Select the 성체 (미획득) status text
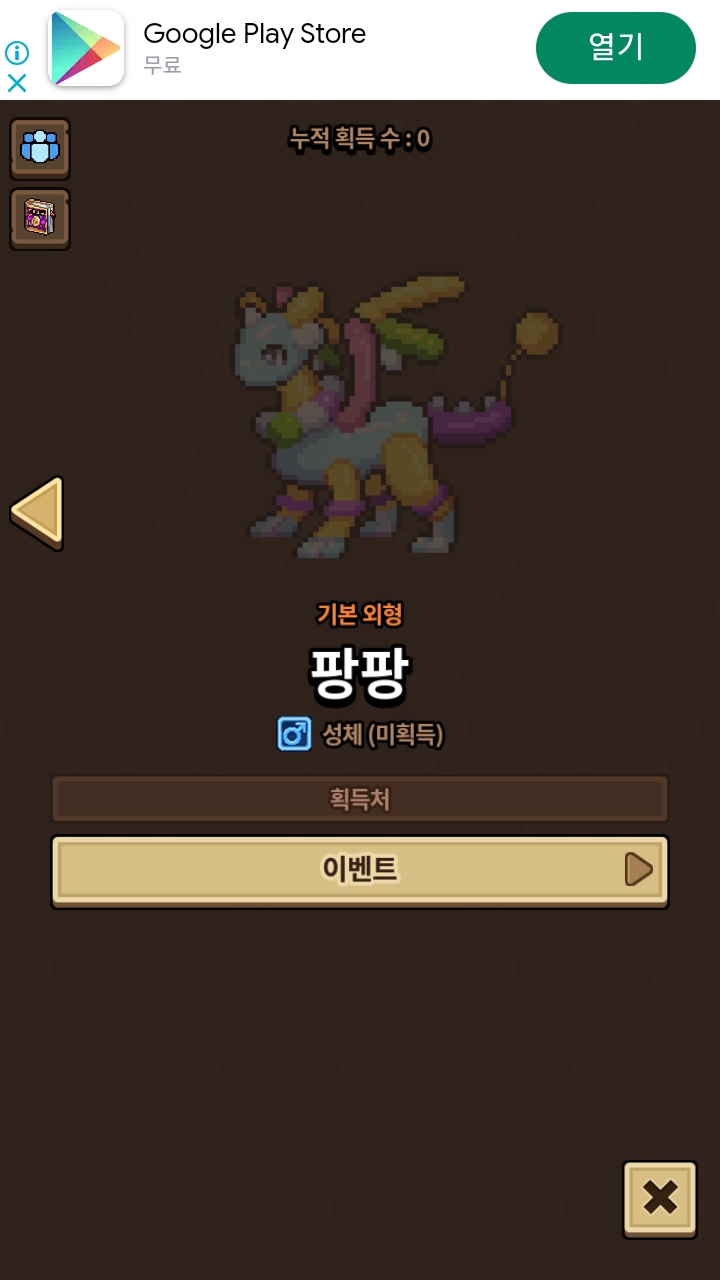This screenshot has width=720, height=1280. (382, 736)
